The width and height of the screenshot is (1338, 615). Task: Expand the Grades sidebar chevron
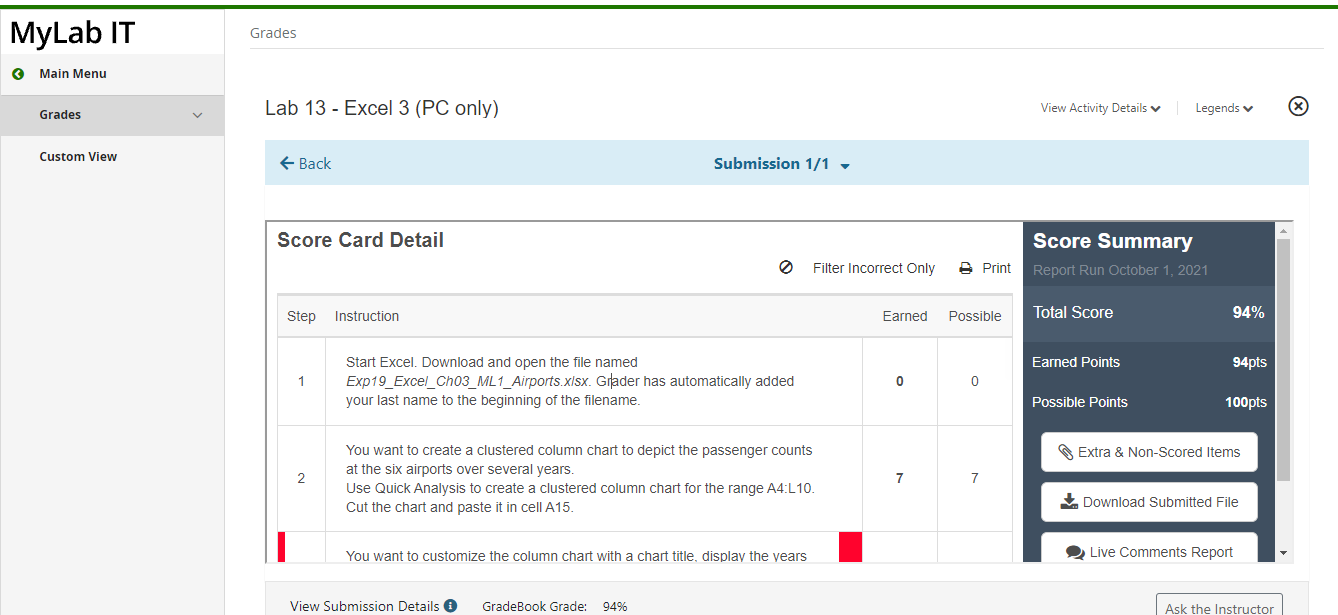click(x=197, y=115)
